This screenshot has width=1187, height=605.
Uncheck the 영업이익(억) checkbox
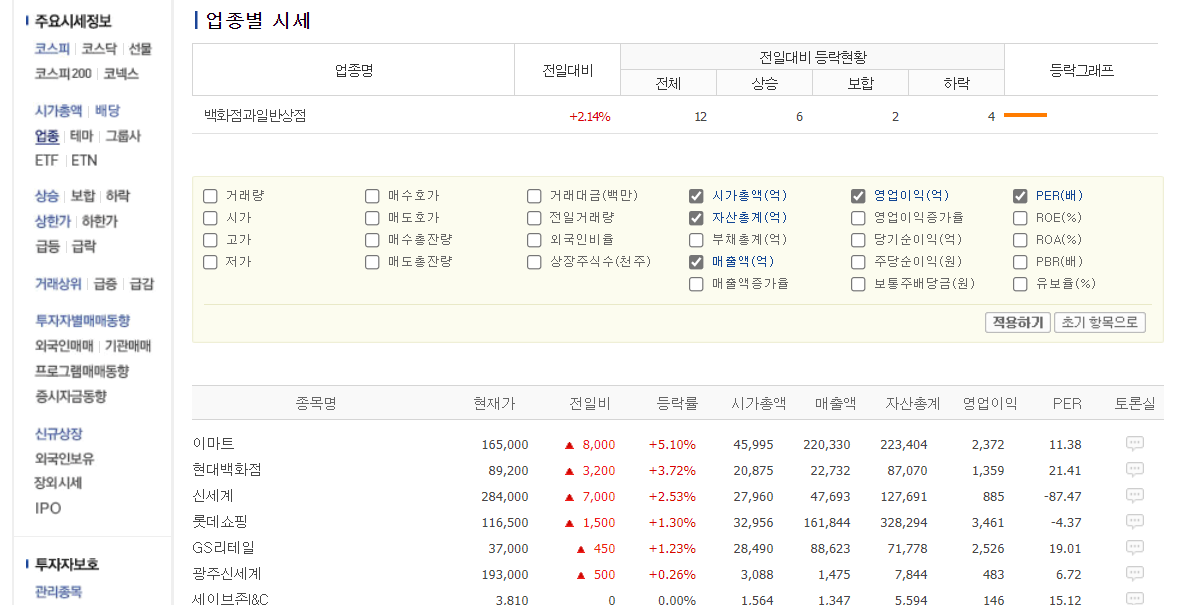point(858,196)
